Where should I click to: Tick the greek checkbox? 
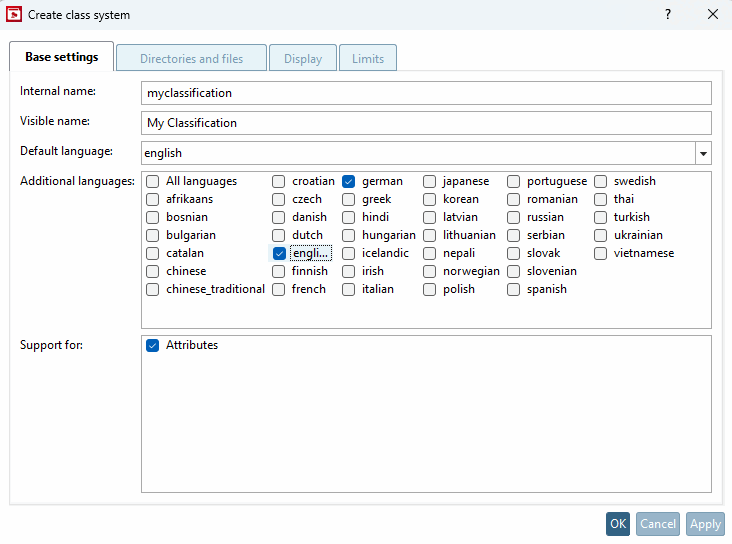[x=349, y=199]
